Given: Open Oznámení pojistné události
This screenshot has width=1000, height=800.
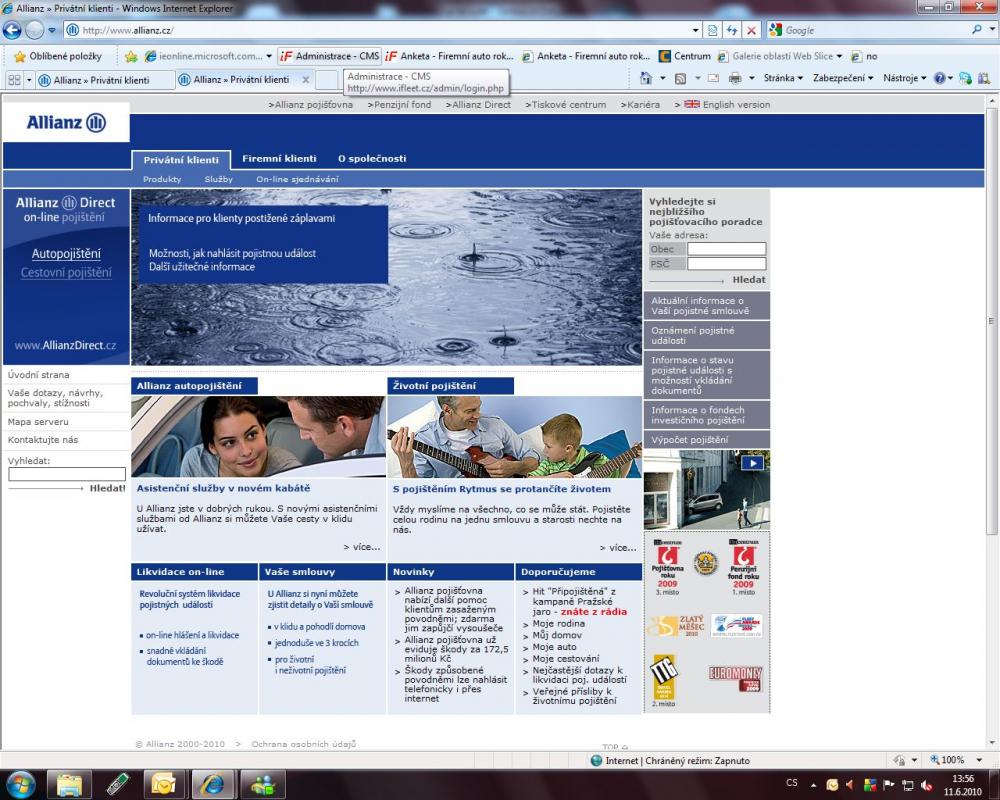Looking at the screenshot, I should point(707,336).
